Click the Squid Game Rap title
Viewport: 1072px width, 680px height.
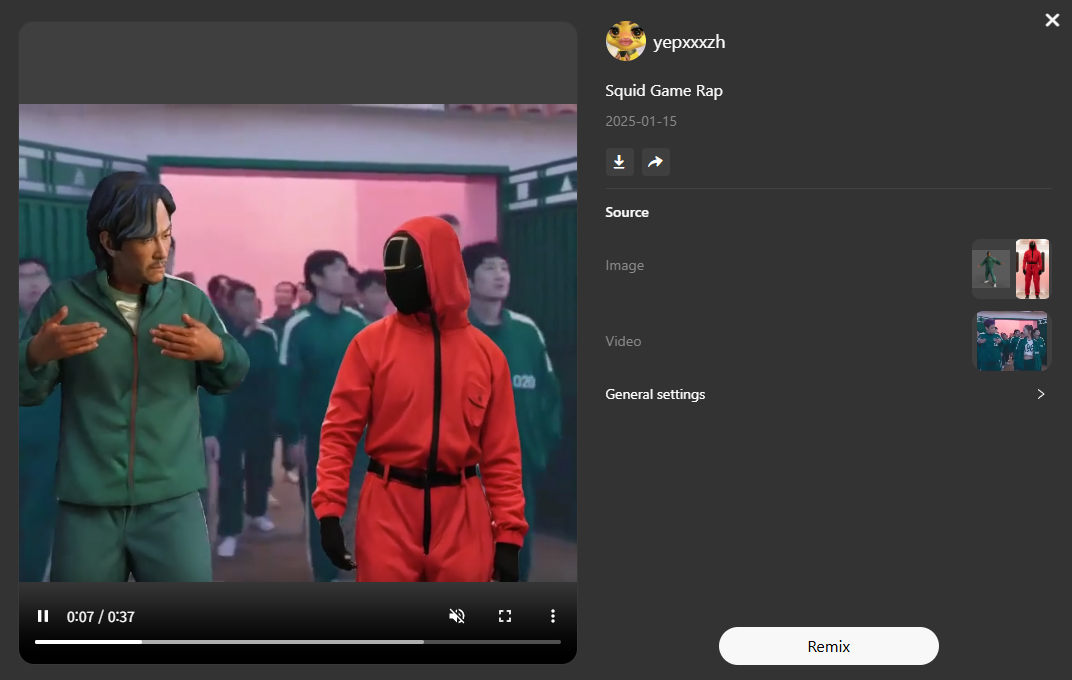[664, 91]
